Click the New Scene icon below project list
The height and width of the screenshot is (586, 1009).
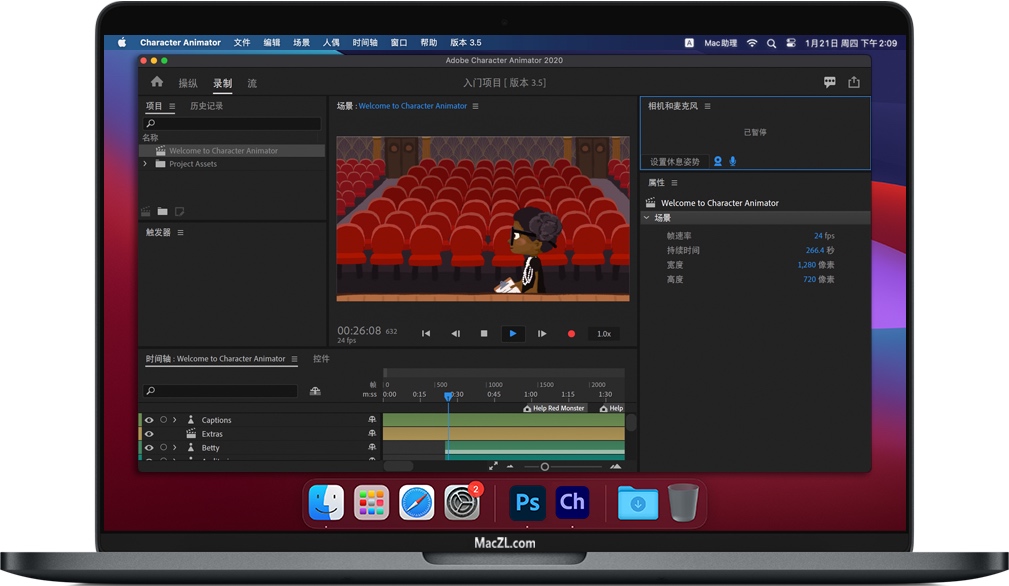point(147,212)
